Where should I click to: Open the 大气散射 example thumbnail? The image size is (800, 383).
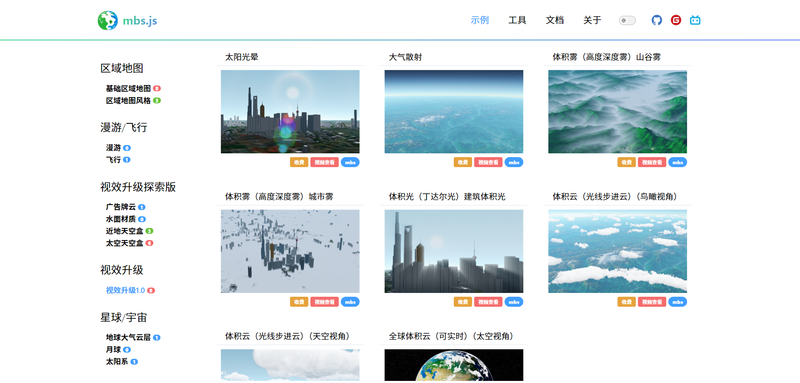click(x=454, y=112)
